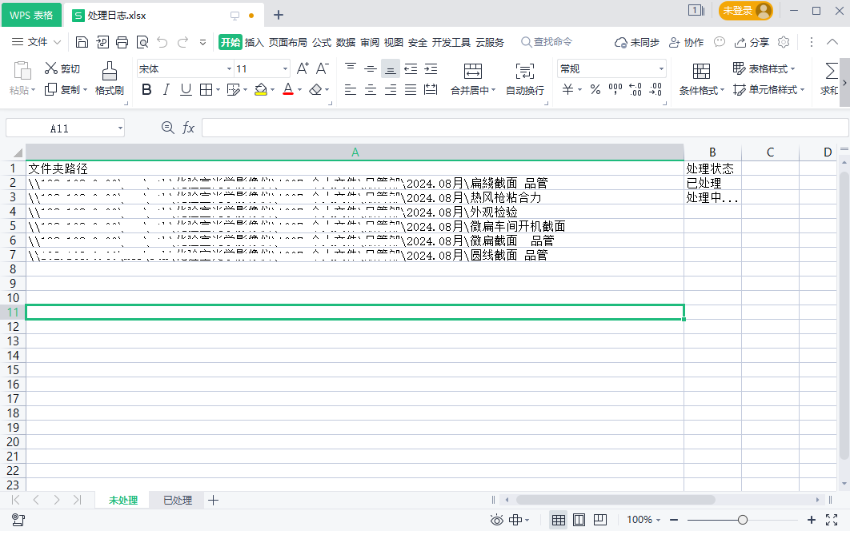Switch to 页面布局 ribbon tab
This screenshot has width=851, height=533.
288,42
